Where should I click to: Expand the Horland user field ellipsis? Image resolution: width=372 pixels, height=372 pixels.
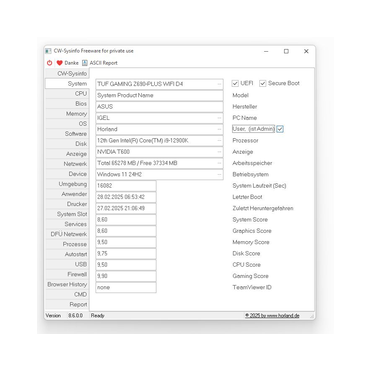[219, 129]
